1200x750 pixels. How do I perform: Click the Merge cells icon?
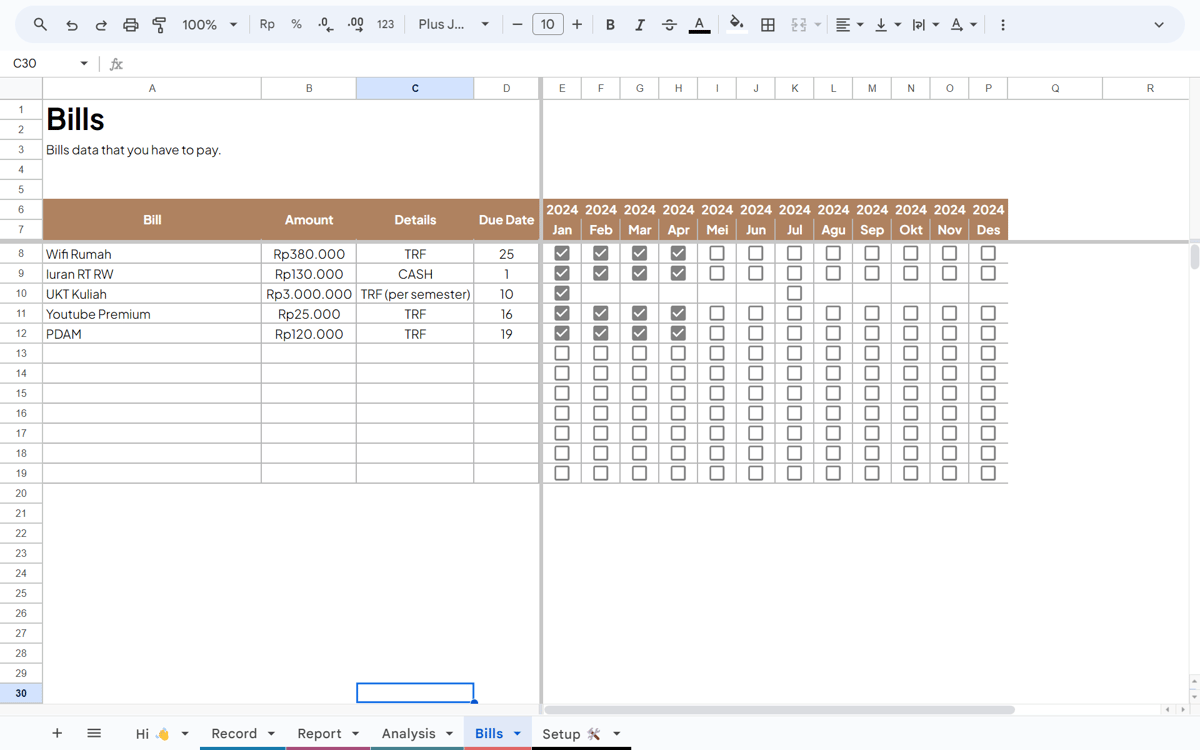799,24
